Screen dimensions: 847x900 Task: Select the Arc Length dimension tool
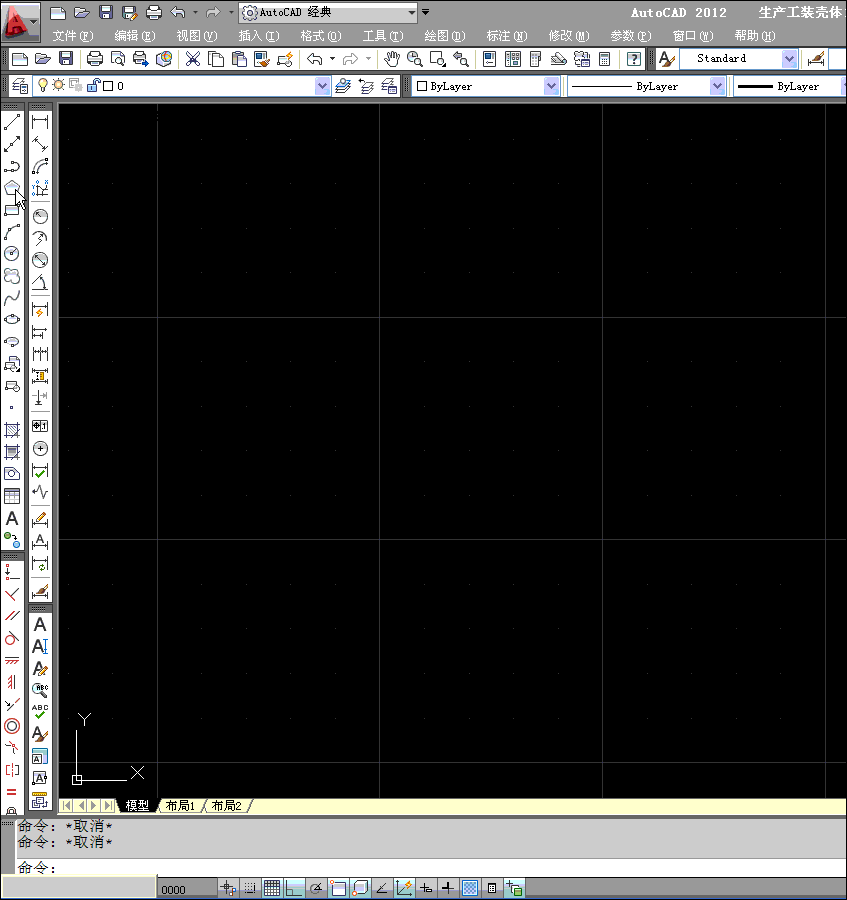[40, 166]
